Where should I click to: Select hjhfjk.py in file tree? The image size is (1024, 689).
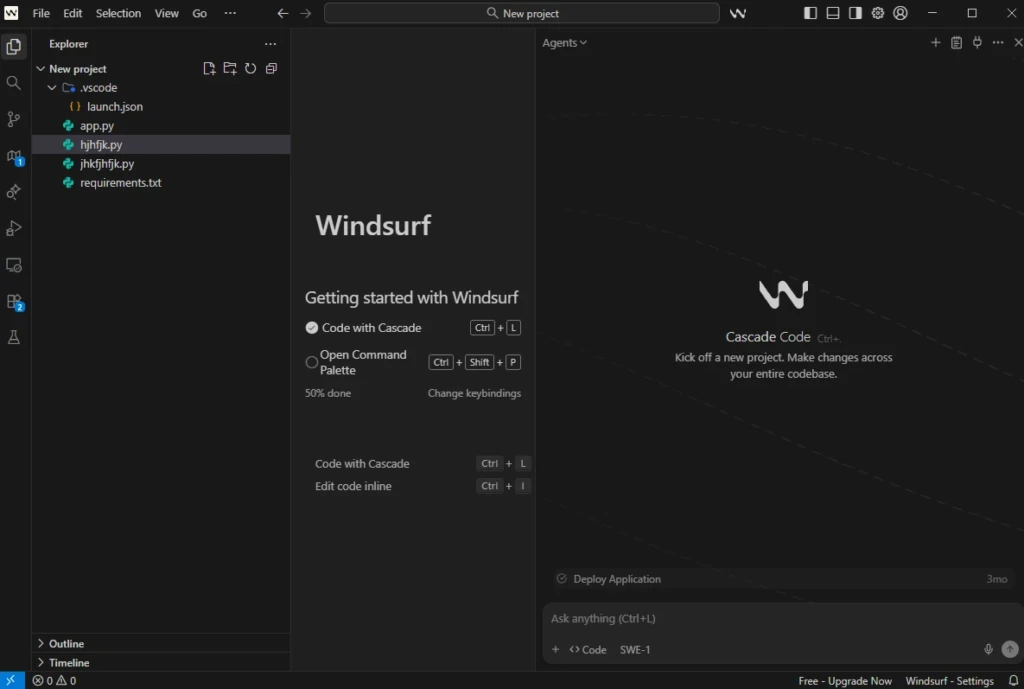[161, 144]
